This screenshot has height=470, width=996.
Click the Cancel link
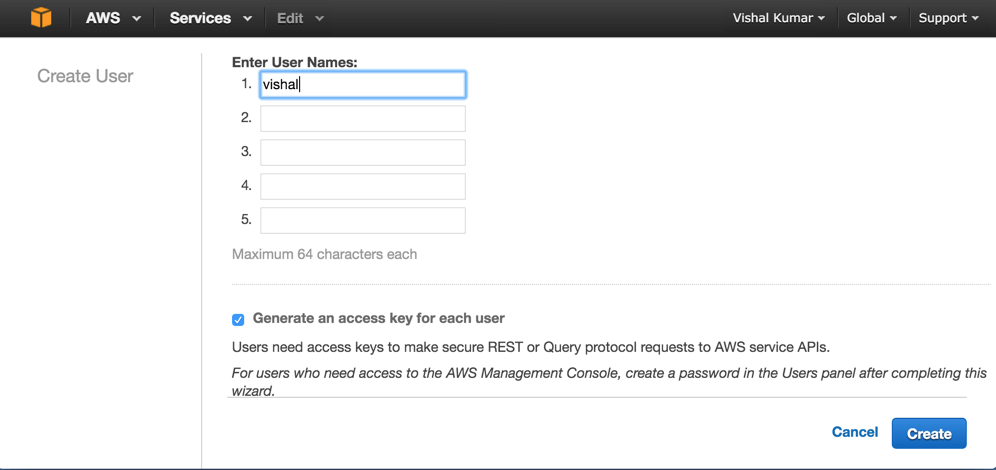point(855,433)
